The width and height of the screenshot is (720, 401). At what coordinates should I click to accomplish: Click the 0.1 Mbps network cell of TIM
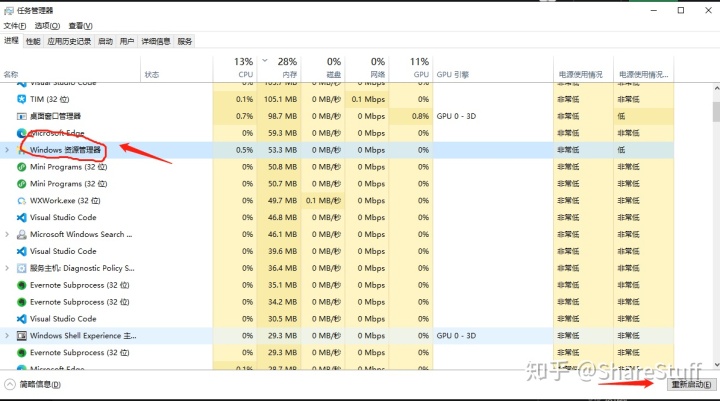(367, 99)
